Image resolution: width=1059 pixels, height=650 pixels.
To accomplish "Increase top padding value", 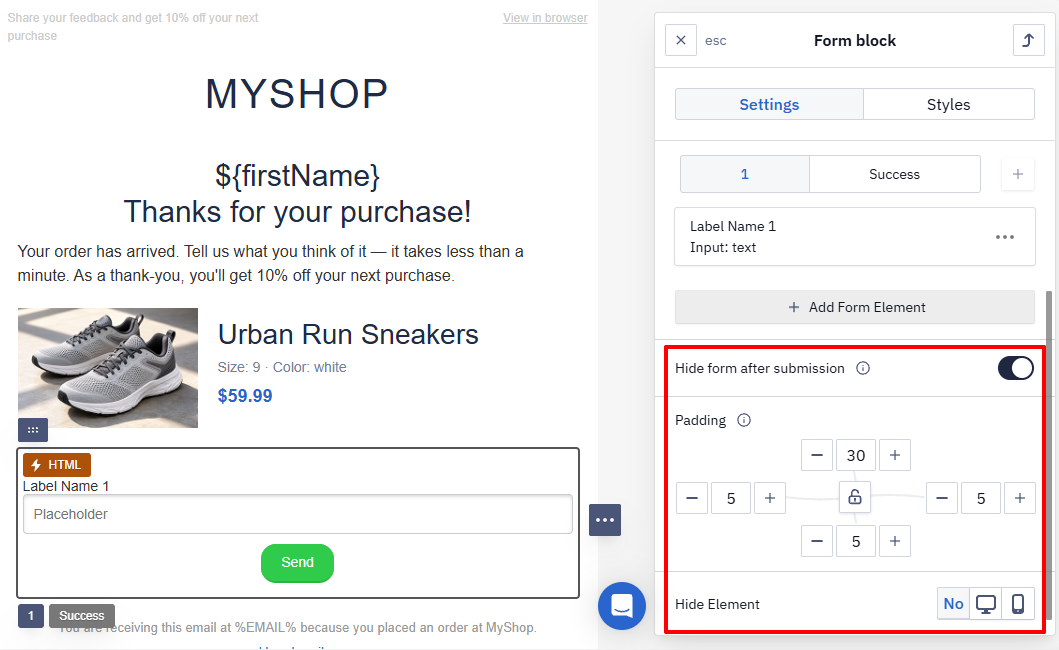I will 895,455.
